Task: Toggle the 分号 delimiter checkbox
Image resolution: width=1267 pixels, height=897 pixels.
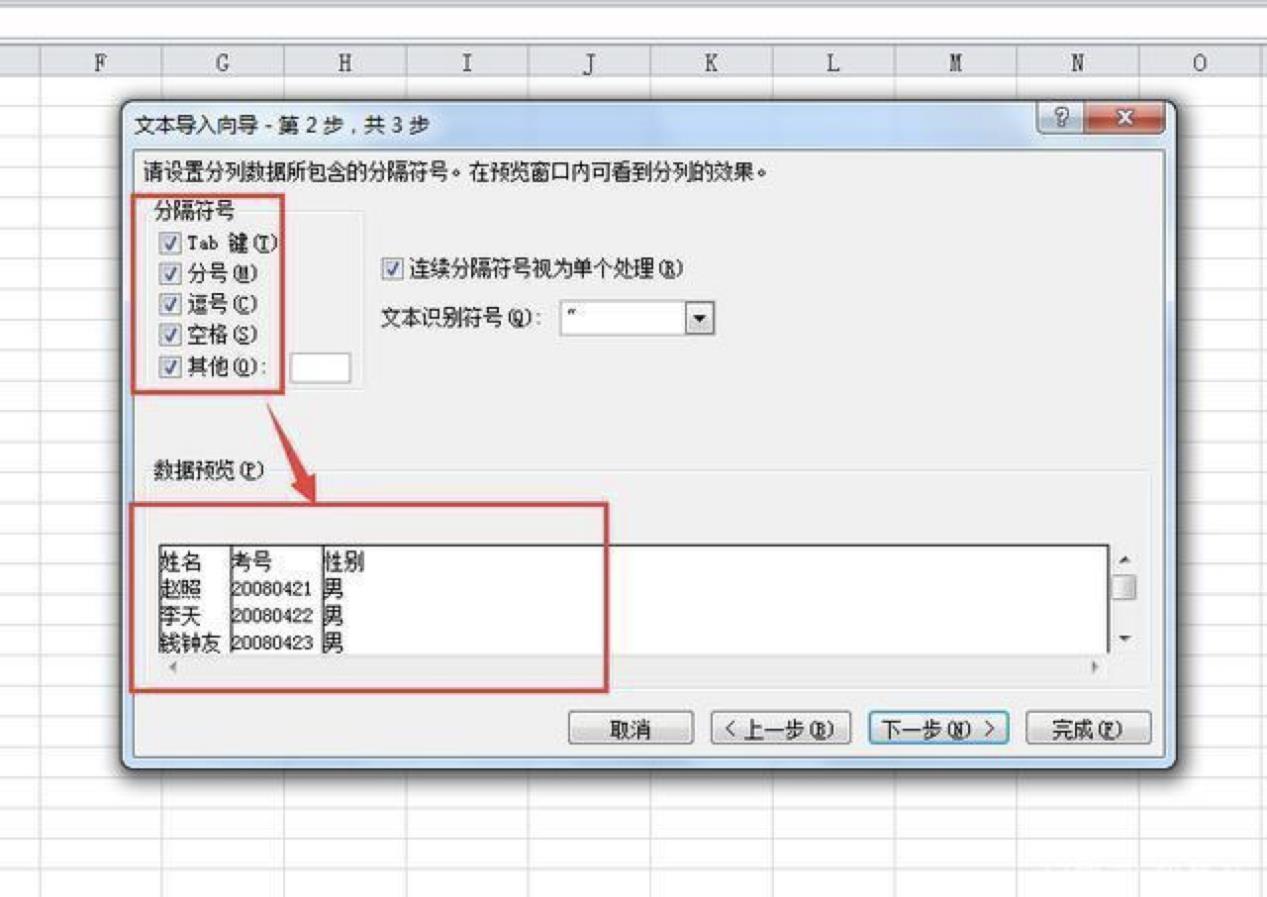Action: [169, 273]
